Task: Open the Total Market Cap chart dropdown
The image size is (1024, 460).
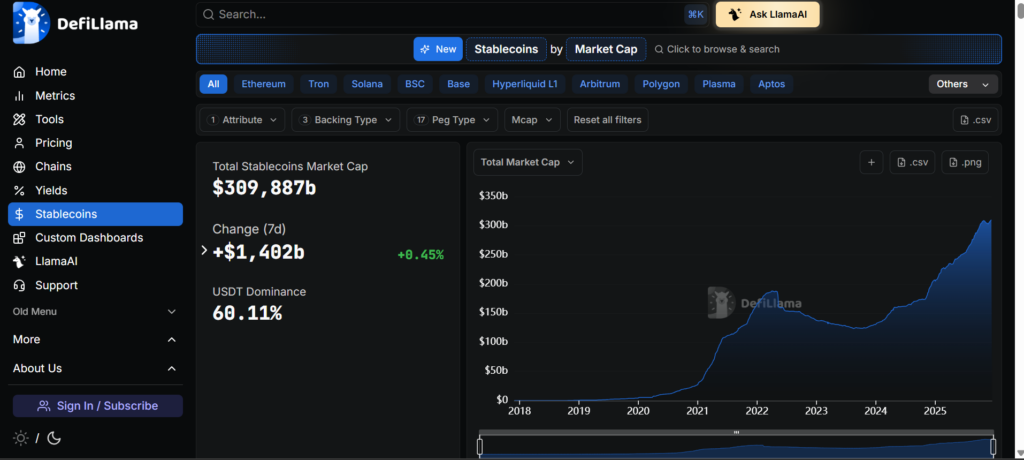Action: (527, 162)
